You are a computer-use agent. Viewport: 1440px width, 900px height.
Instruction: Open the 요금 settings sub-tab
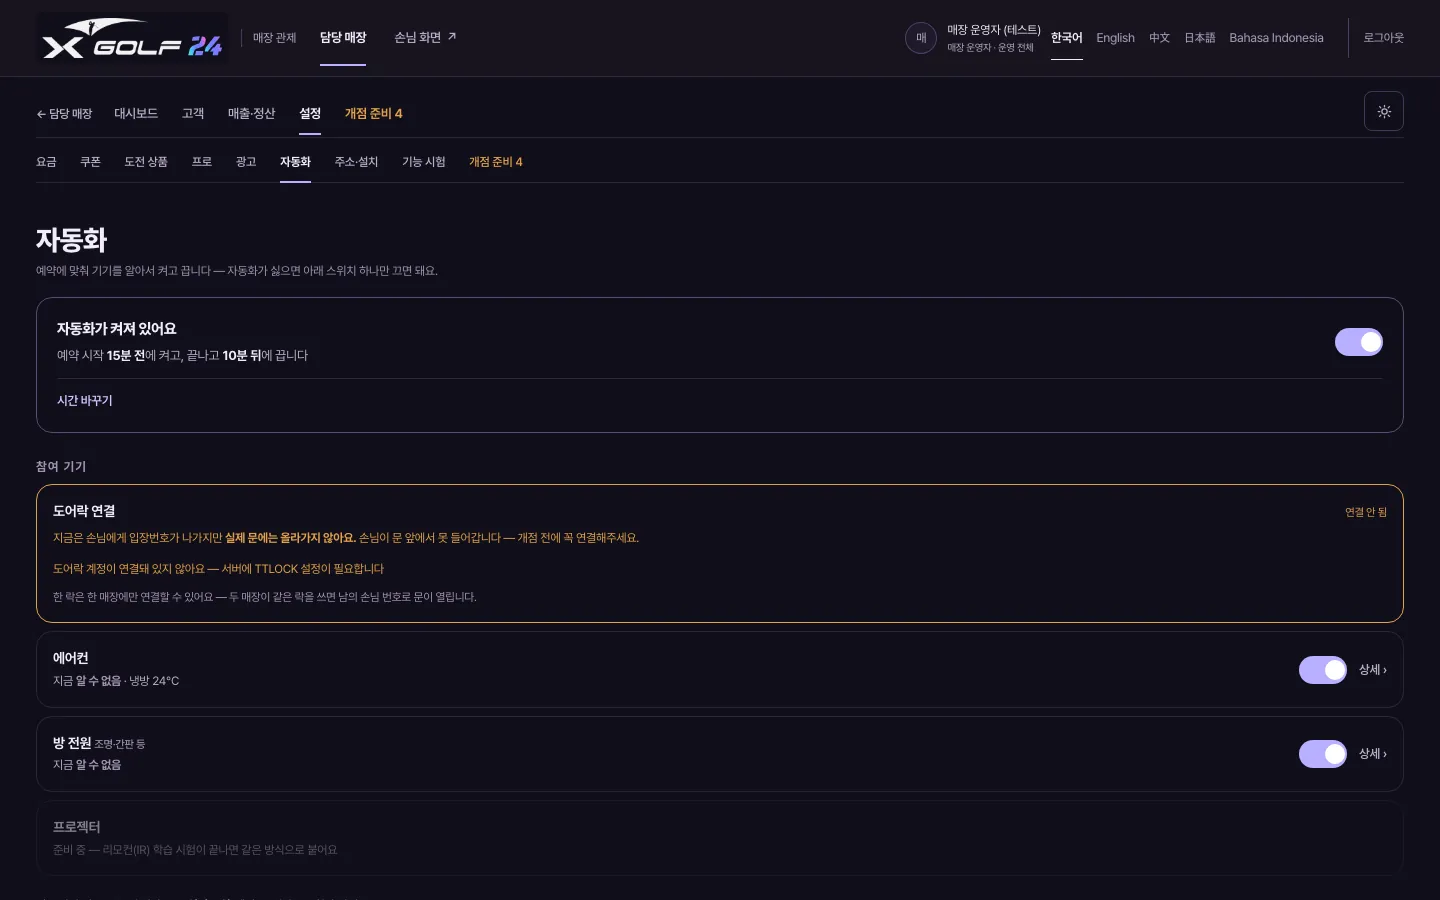[46, 162]
